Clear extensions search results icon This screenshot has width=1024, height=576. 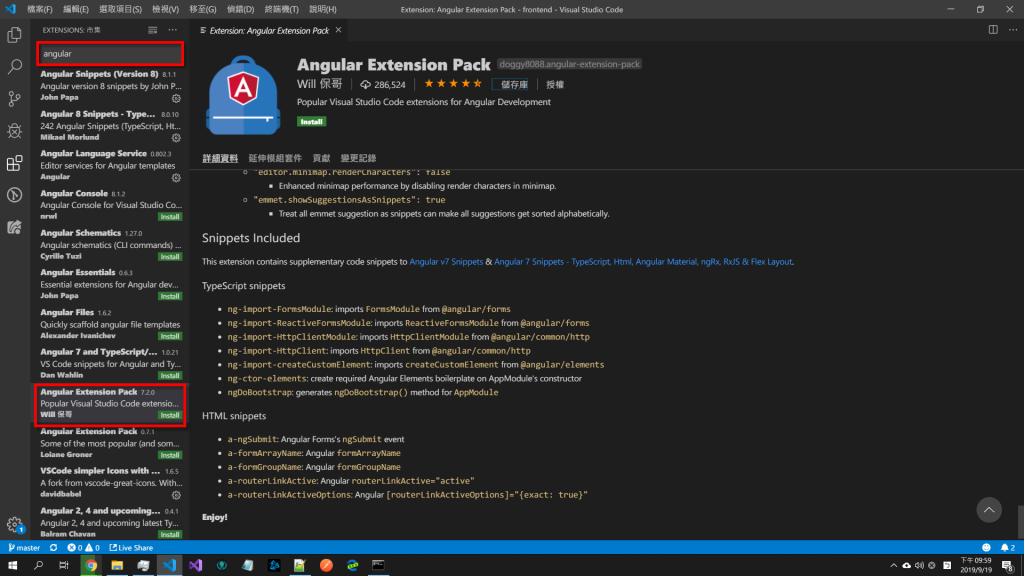(x=152, y=30)
